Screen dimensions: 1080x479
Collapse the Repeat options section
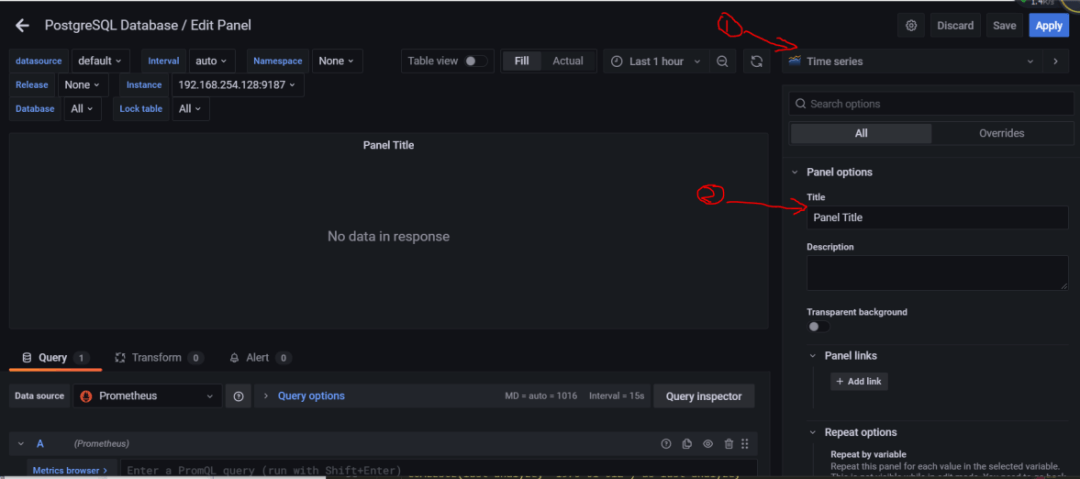tap(813, 432)
